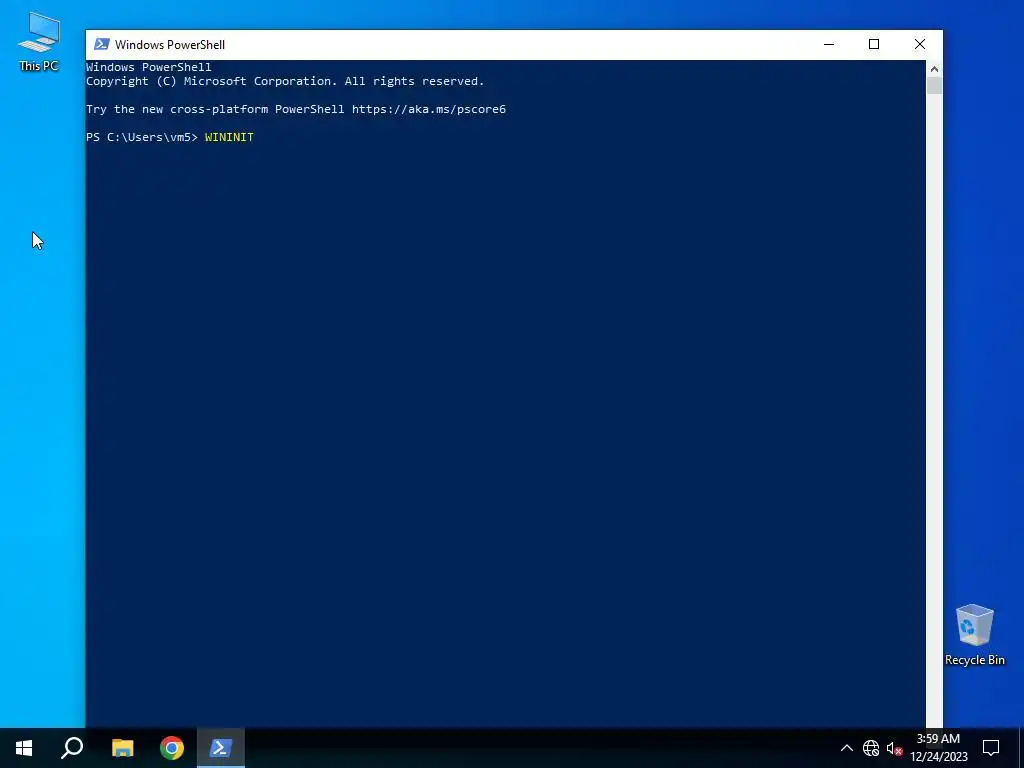Click the PowerShell scrollbar thumb
The width and height of the screenshot is (1024, 768).
pyautogui.click(x=934, y=86)
